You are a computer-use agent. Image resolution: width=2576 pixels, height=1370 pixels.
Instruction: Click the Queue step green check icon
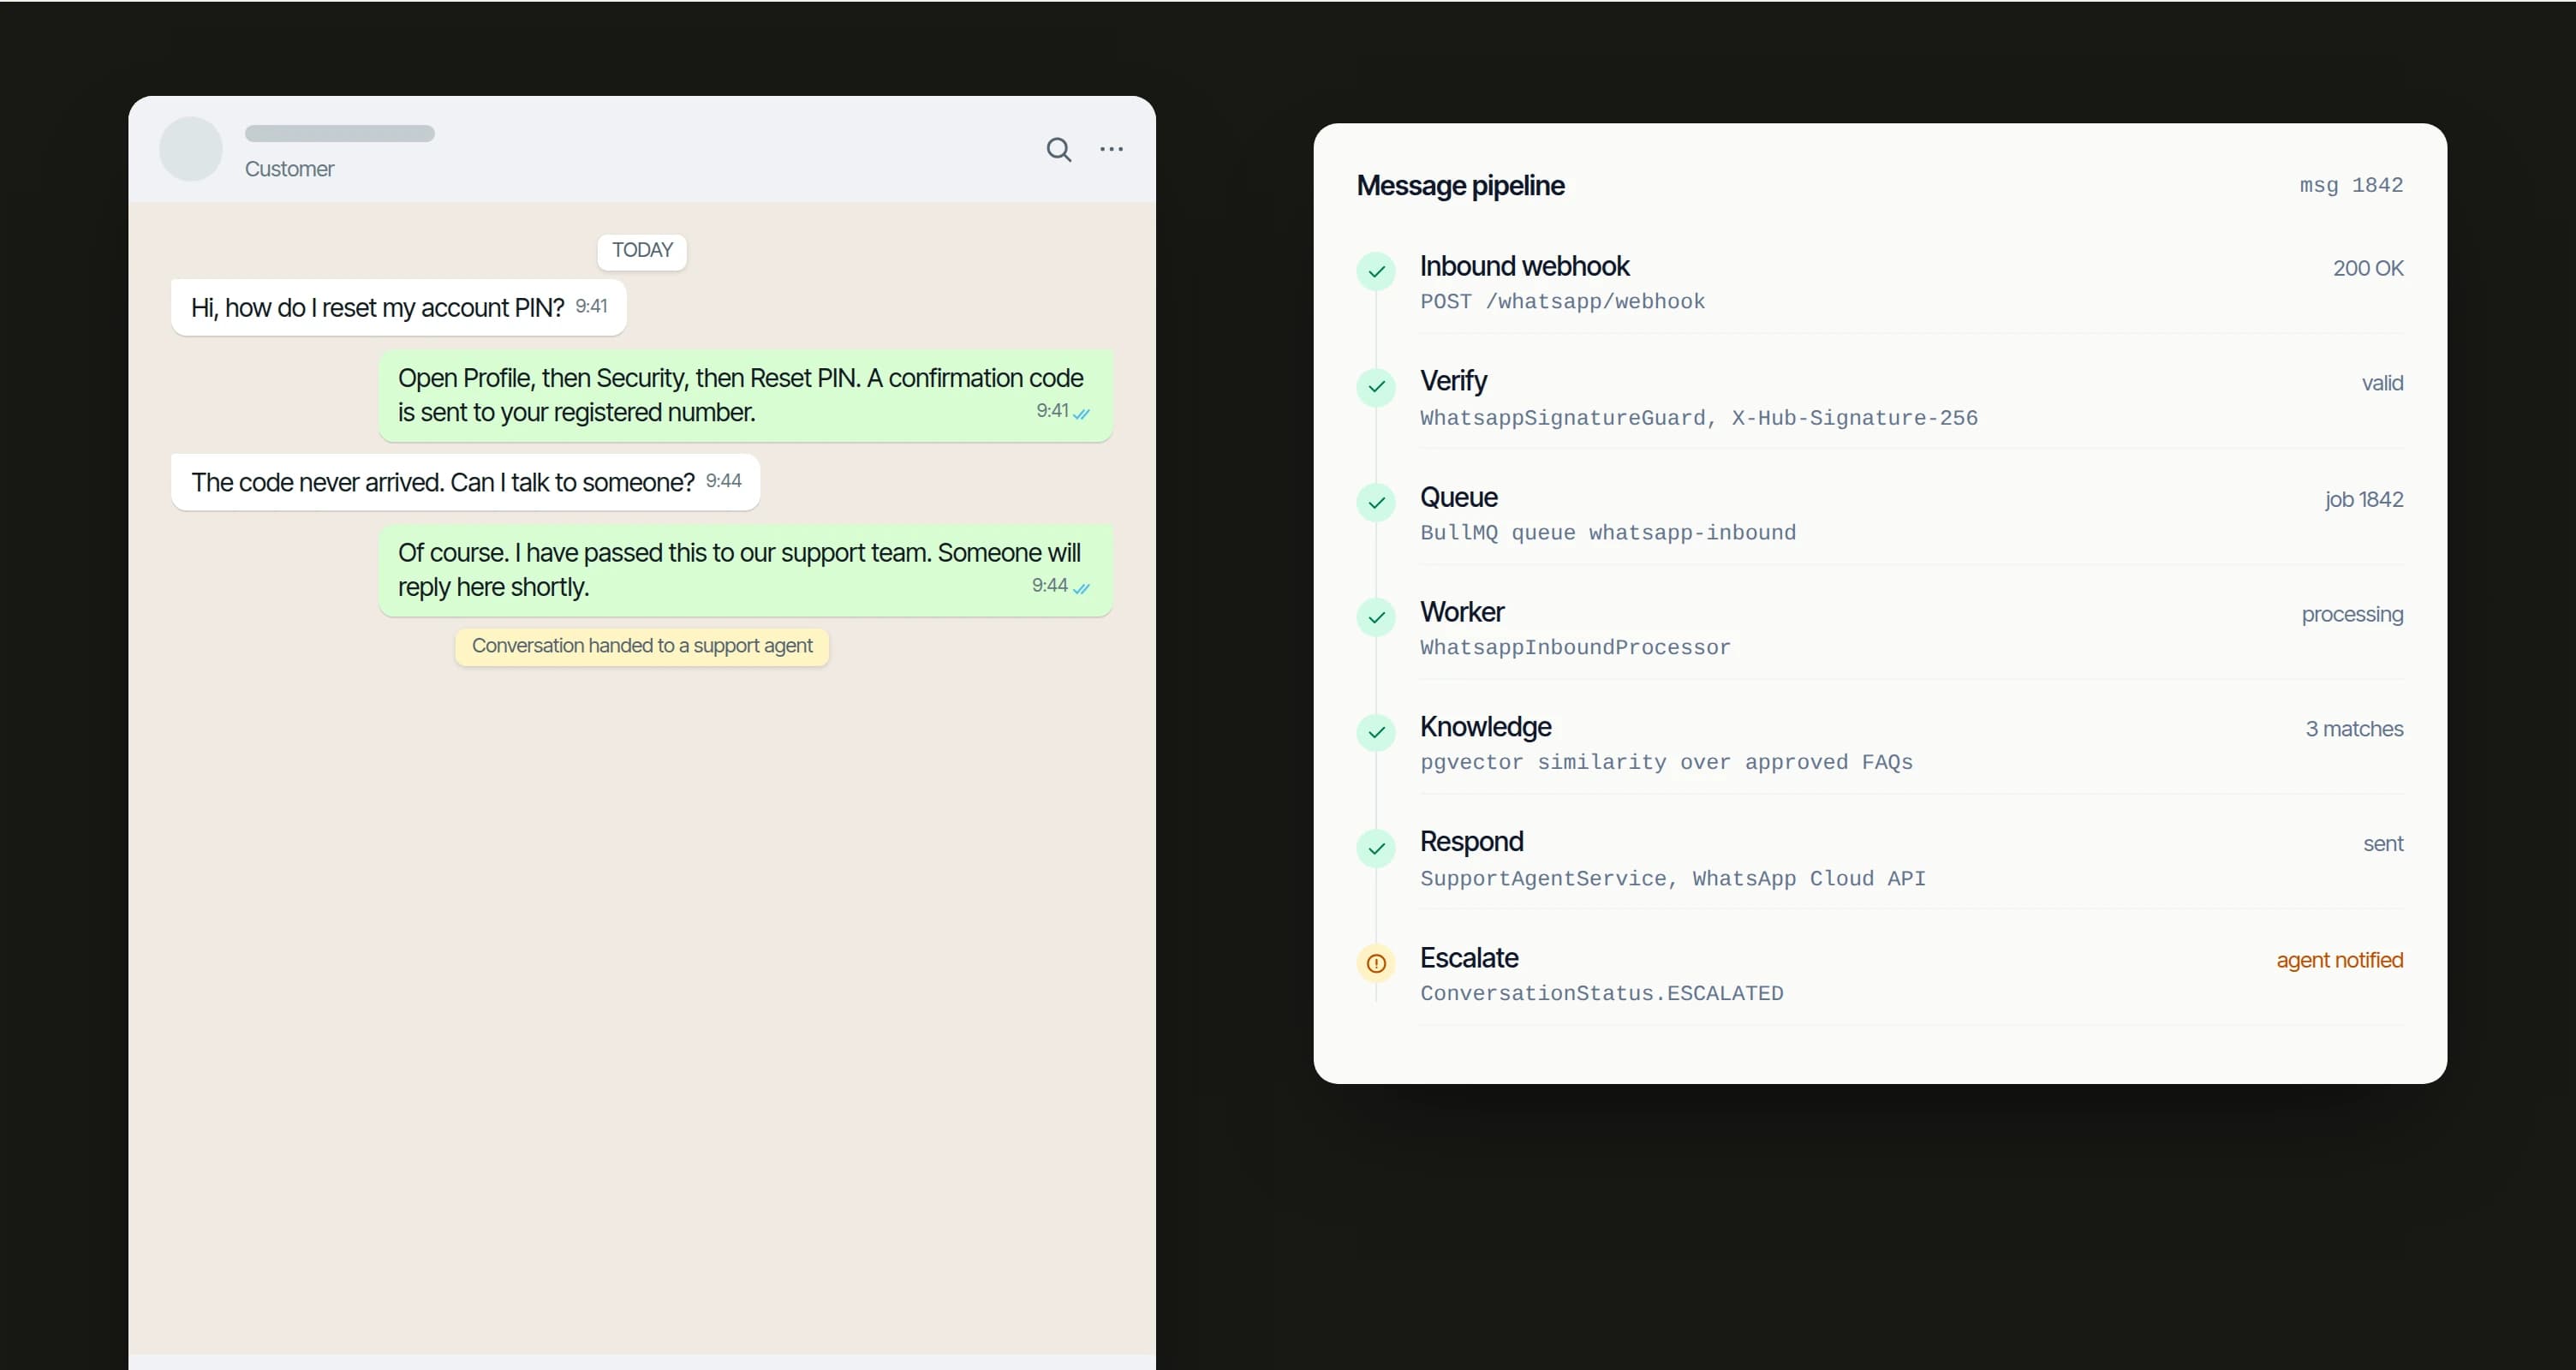tap(1376, 502)
